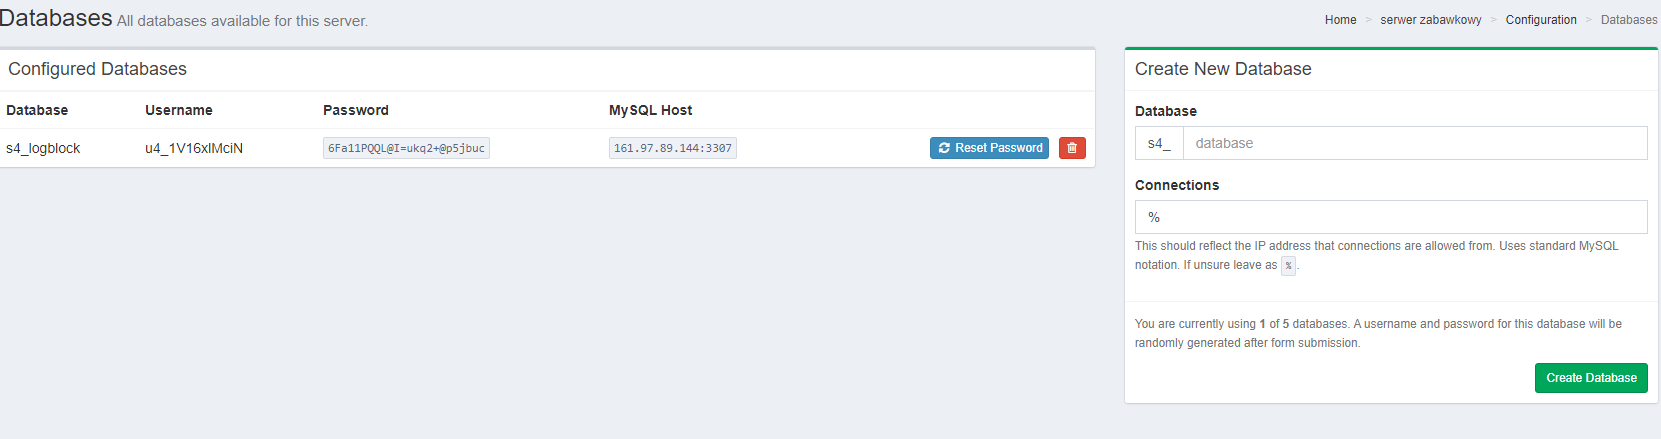Click the Username column header
Screen dimensions: 1661x439
tap(179, 110)
